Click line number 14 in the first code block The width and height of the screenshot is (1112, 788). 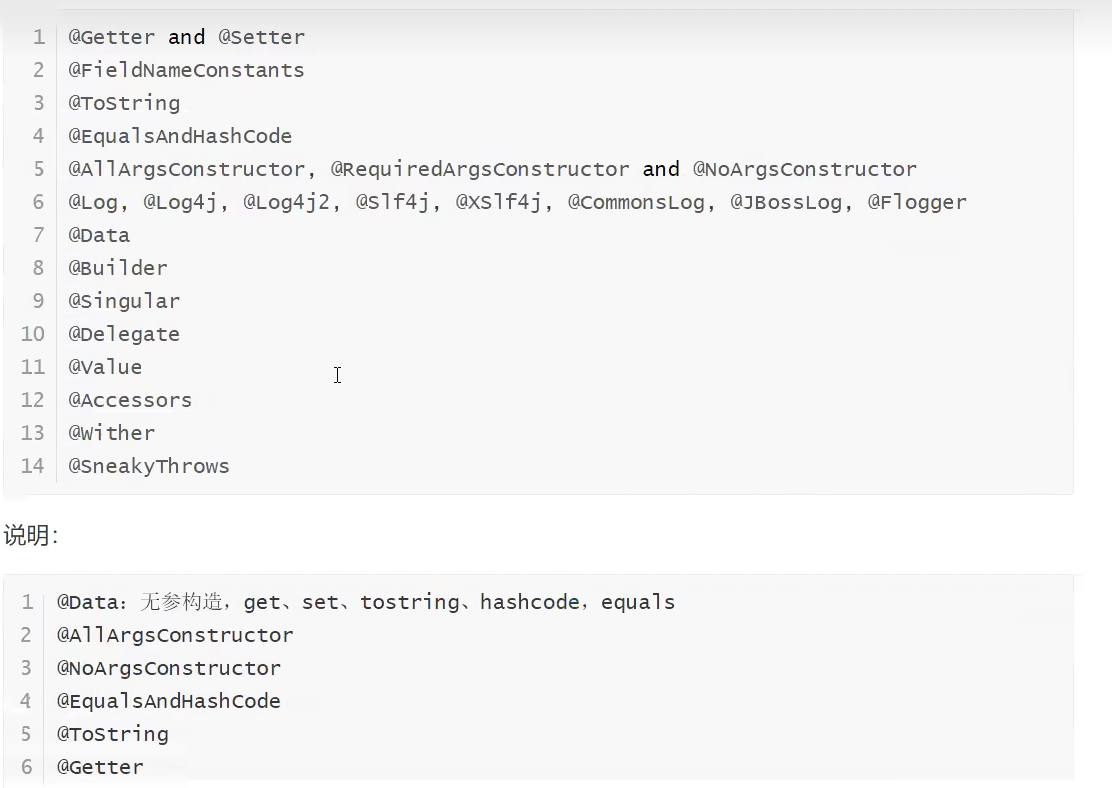(x=33, y=466)
